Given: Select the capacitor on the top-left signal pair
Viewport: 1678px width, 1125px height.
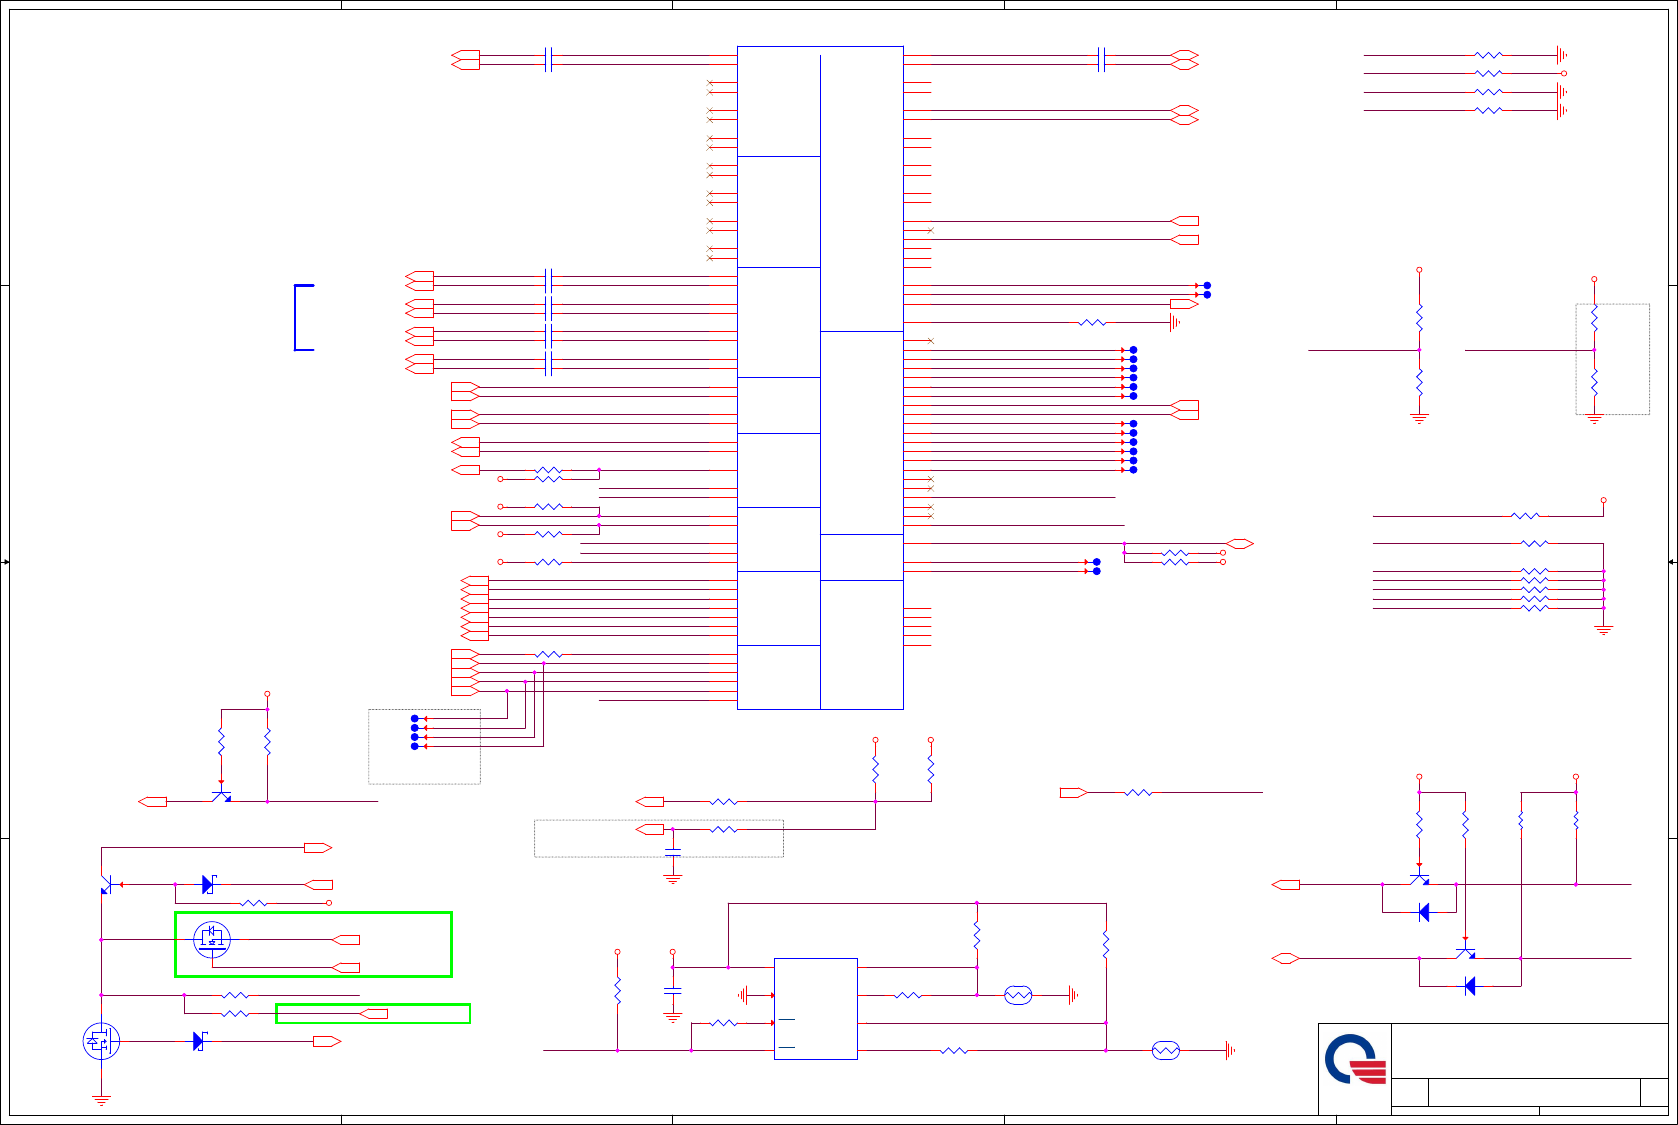Looking at the screenshot, I should pyautogui.click(x=548, y=59).
